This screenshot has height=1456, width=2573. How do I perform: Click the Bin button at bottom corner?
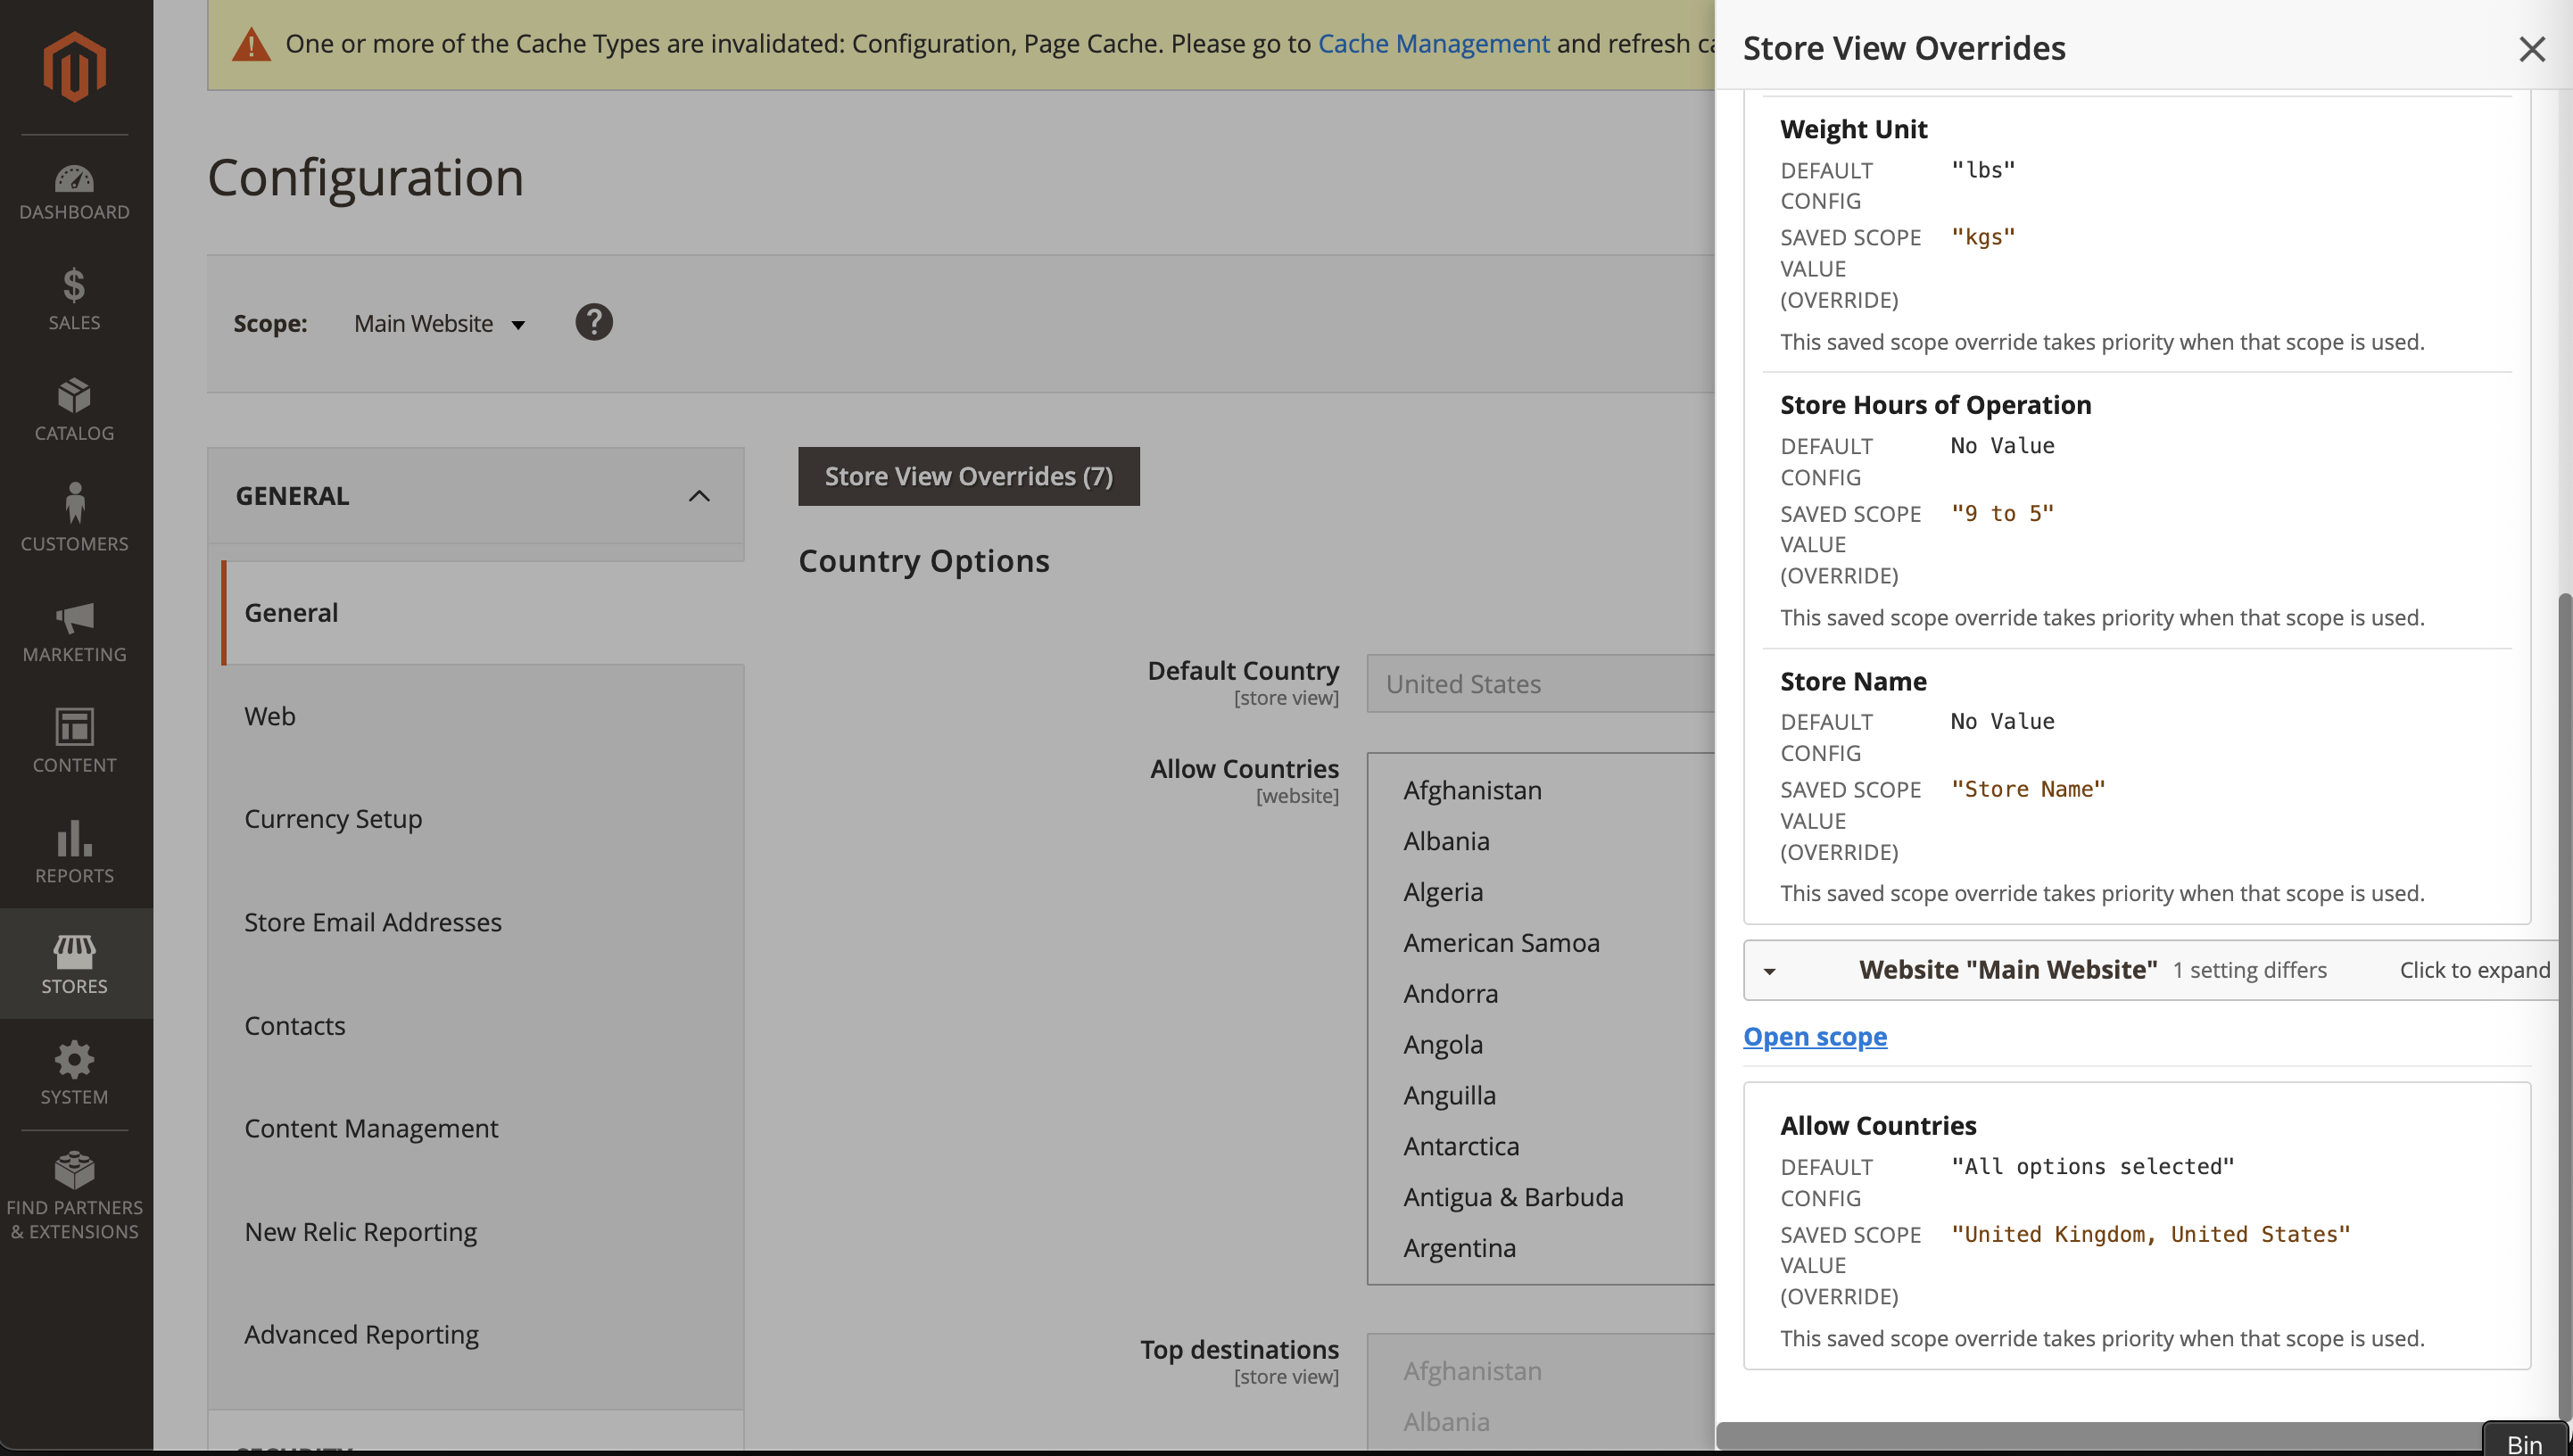tap(2526, 1442)
